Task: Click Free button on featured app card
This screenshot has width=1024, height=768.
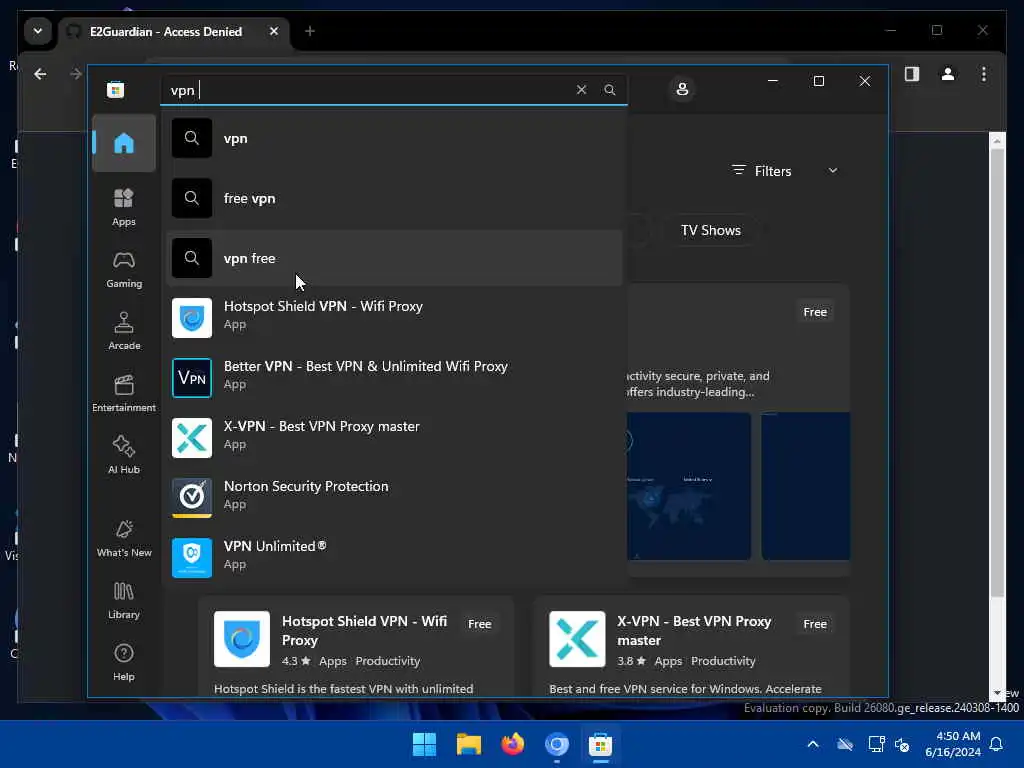Action: tap(814, 312)
